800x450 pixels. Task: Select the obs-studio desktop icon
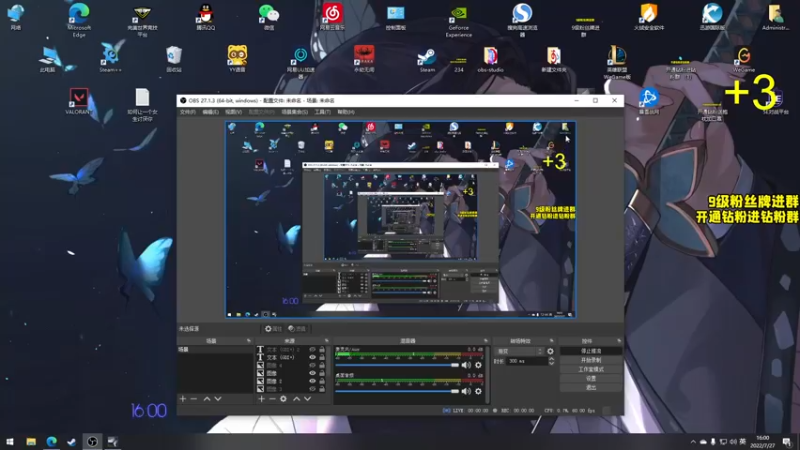490,60
